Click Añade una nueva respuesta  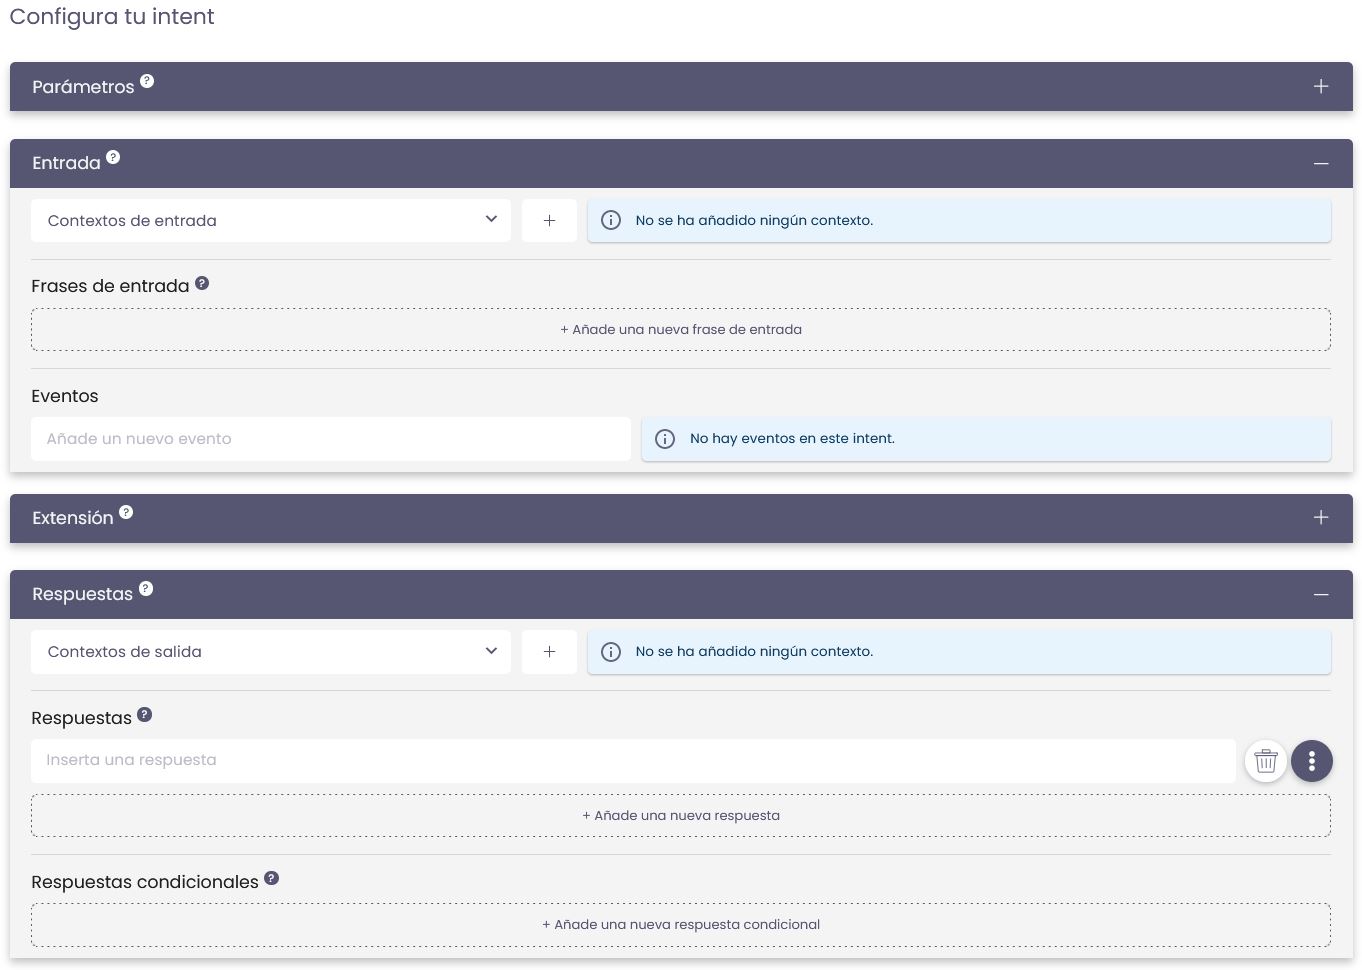tap(680, 816)
